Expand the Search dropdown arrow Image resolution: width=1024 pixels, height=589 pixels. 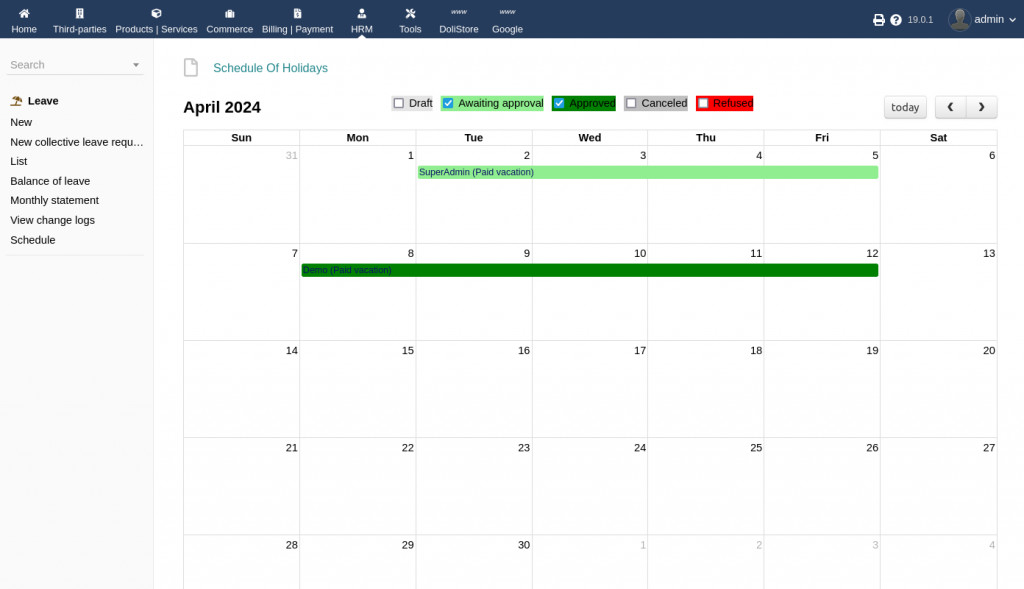pos(136,65)
